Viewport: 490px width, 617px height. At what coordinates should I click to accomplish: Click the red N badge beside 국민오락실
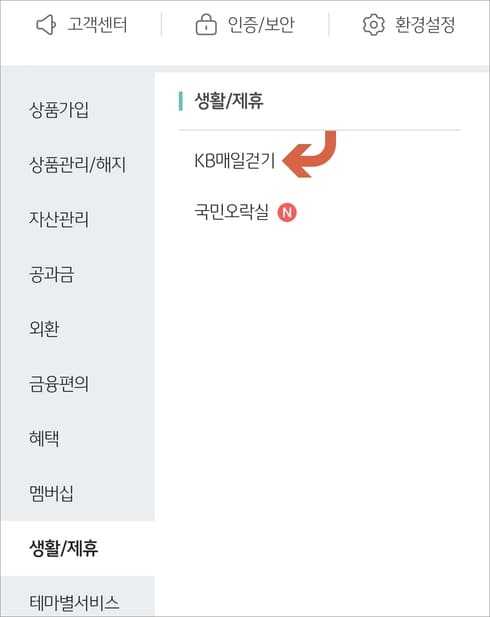click(x=287, y=212)
